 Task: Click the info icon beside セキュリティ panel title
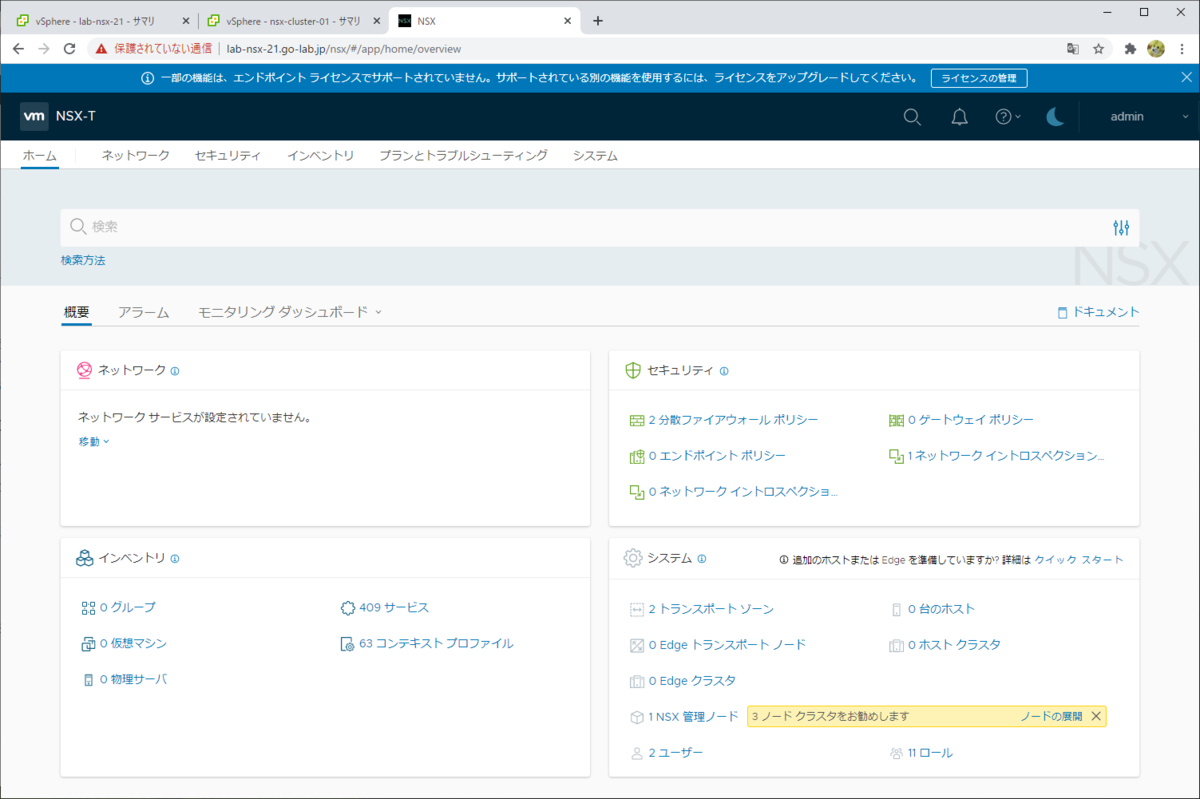[x=724, y=370]
